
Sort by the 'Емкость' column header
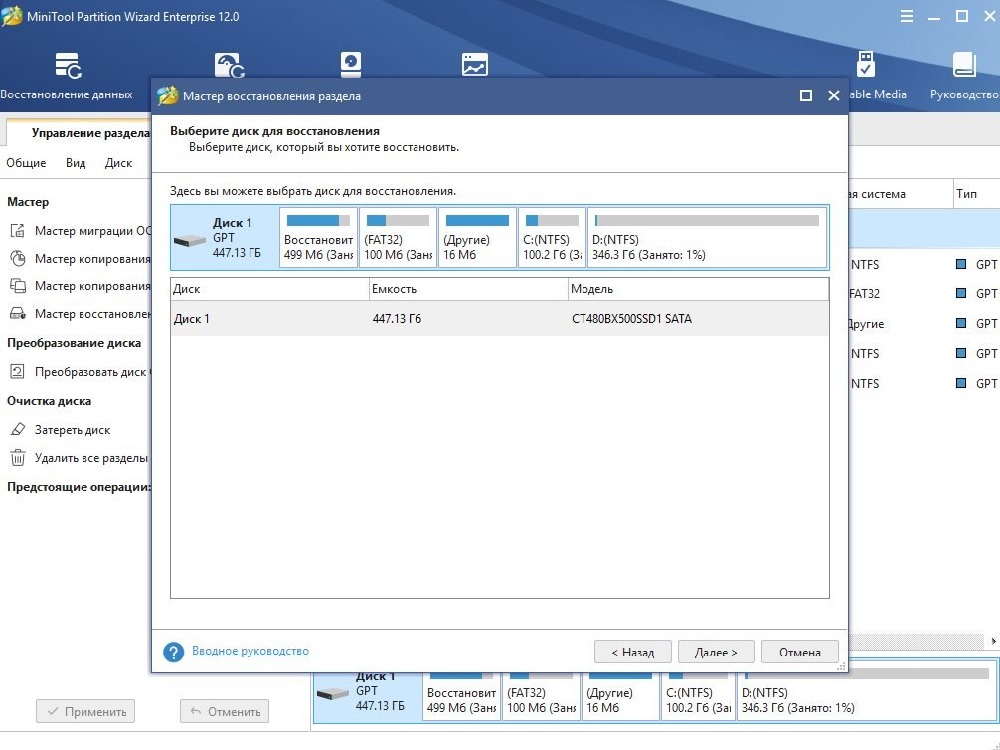point(469,289)
